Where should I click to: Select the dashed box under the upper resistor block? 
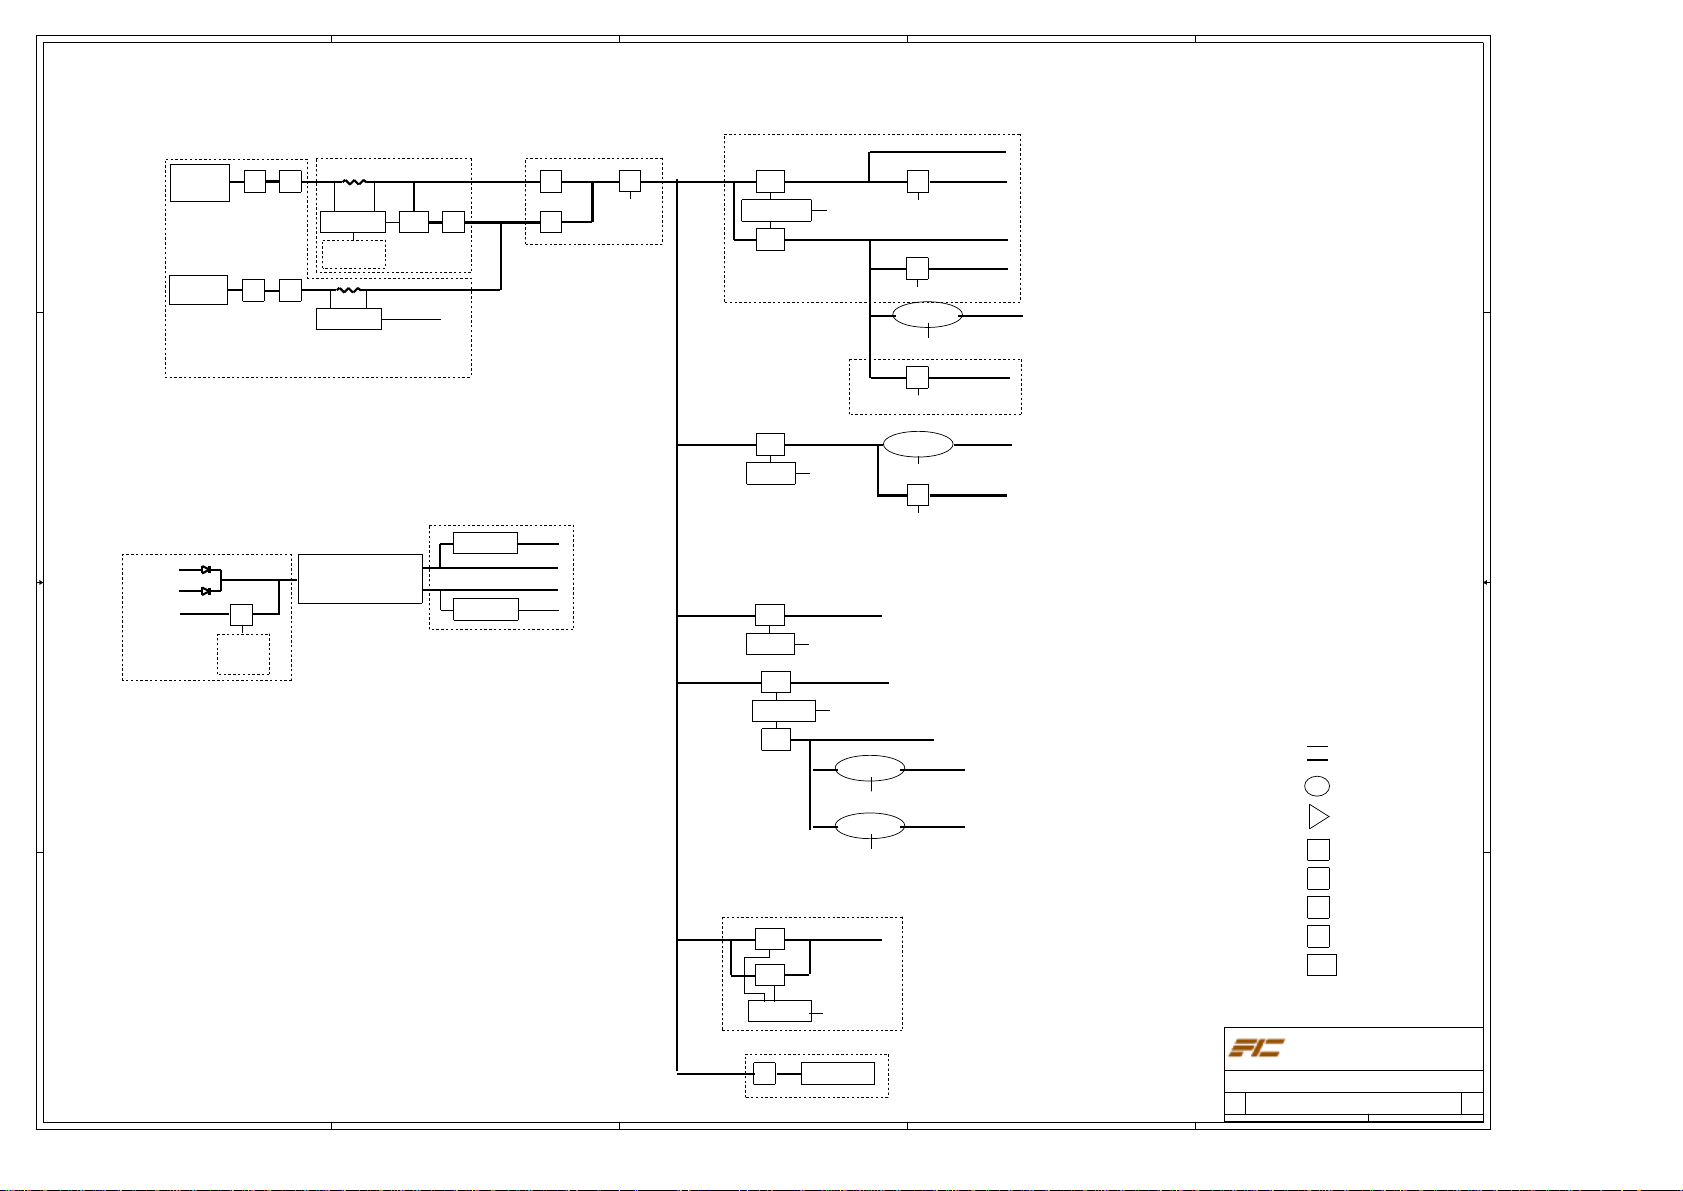pyautogui.click(x=354, y=254)
